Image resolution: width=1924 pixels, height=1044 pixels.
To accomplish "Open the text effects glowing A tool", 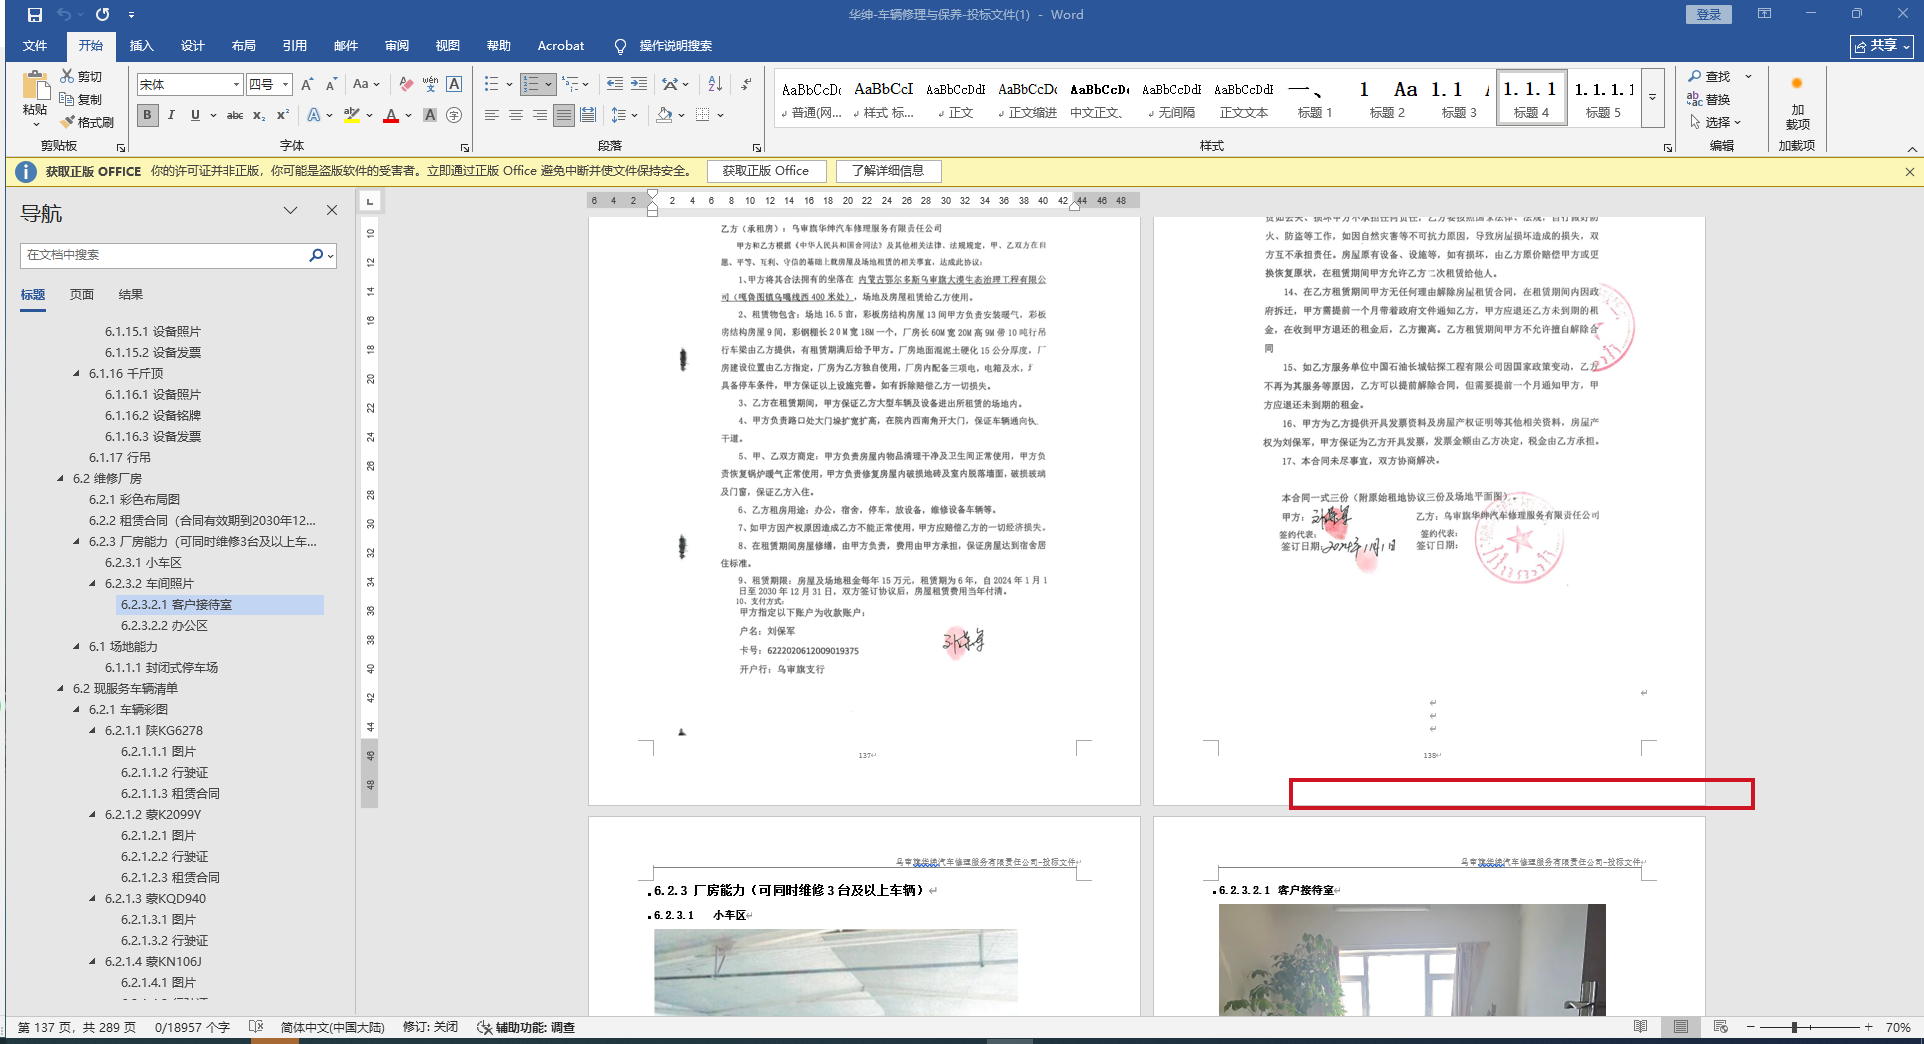I will (314, 115).
